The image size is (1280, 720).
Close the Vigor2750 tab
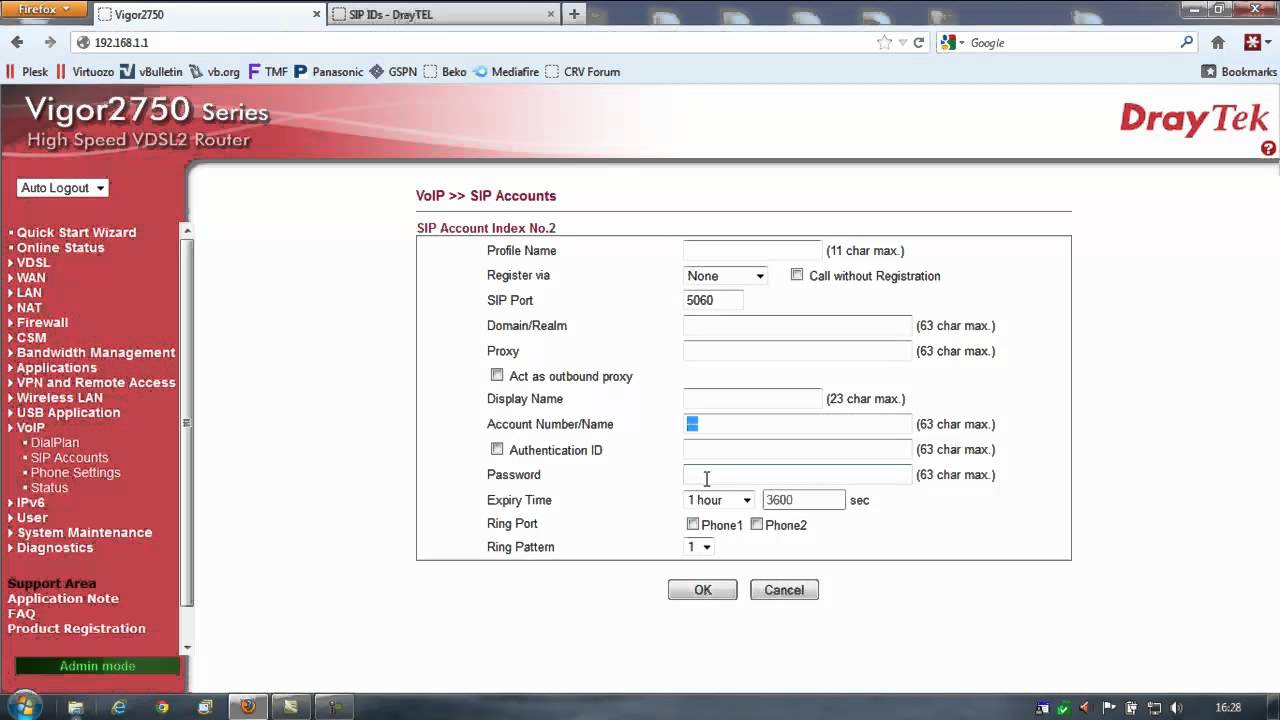click(317, 14)
